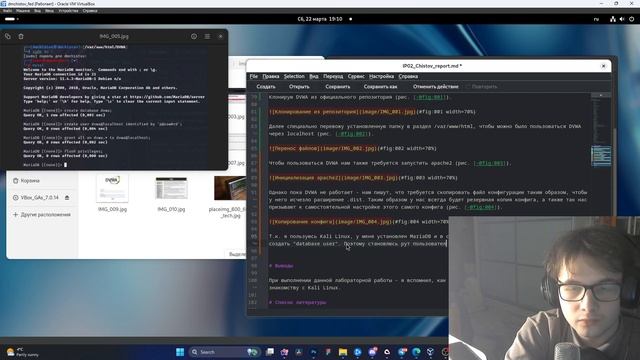Click the # Список литературы heading in editor

tap(298, 302)
